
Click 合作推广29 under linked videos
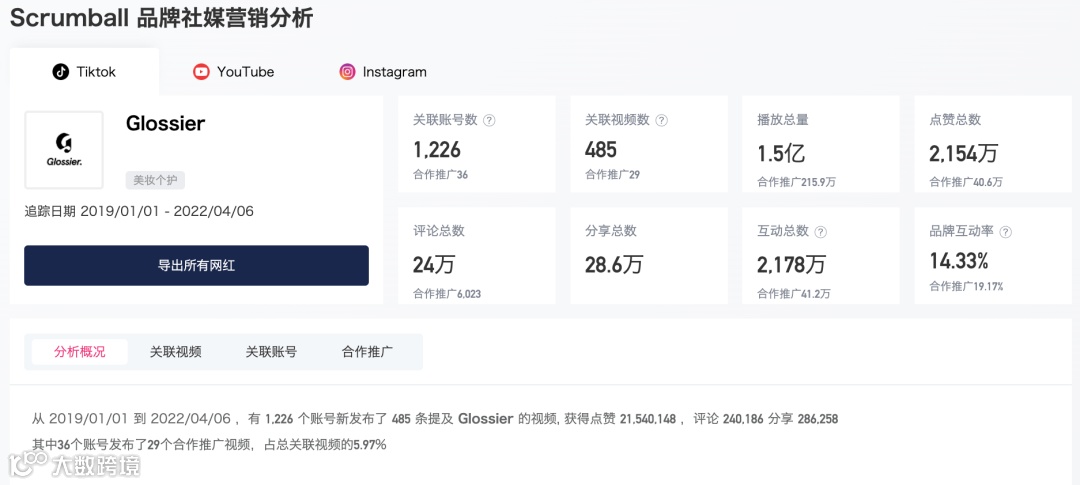612,175
